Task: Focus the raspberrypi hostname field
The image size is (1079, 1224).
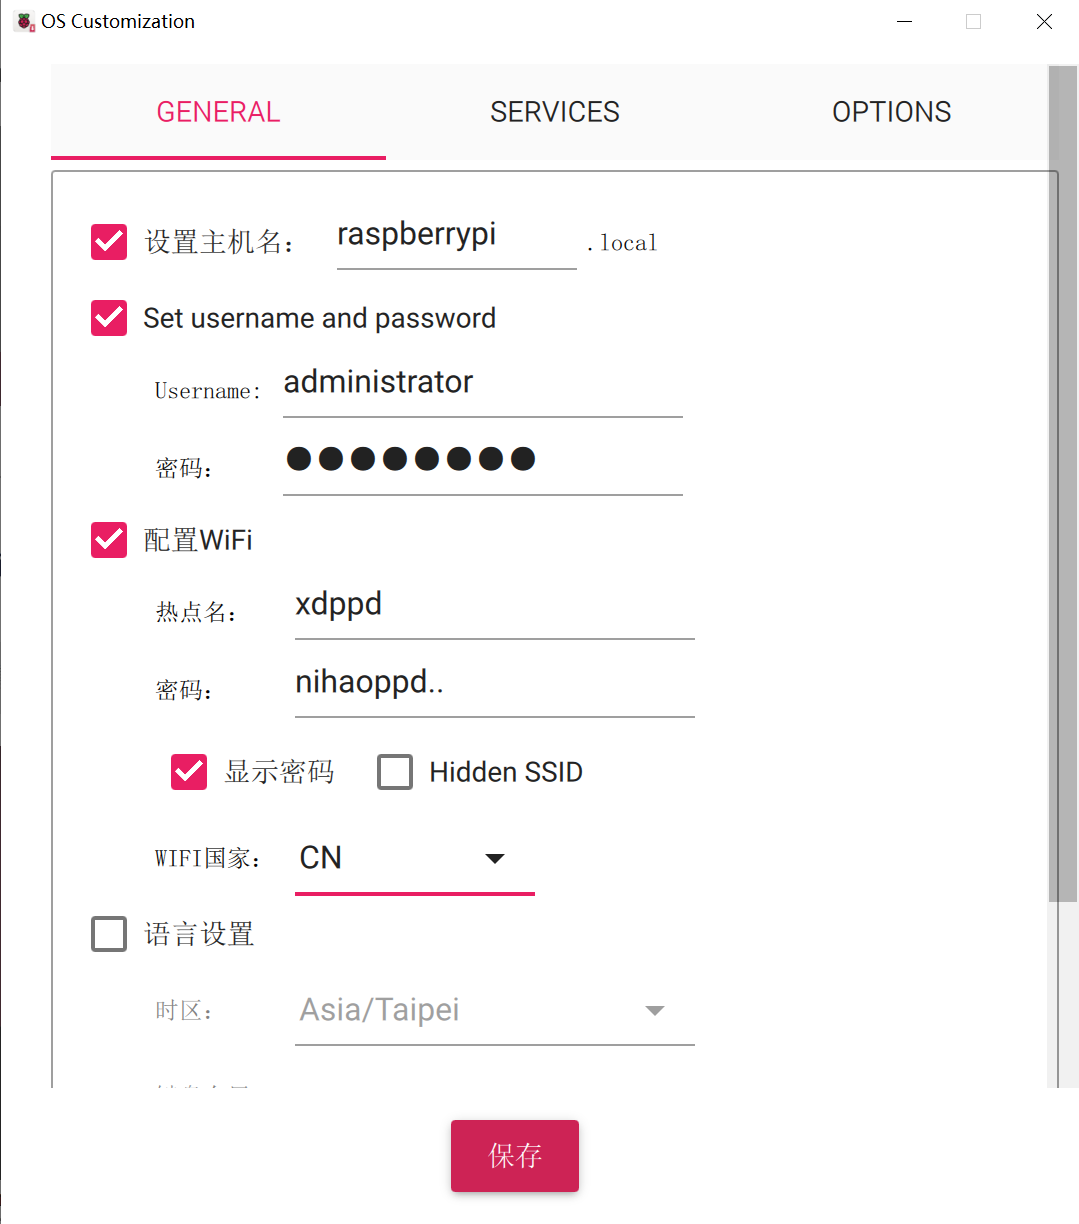Action: (x=457, y=240)
